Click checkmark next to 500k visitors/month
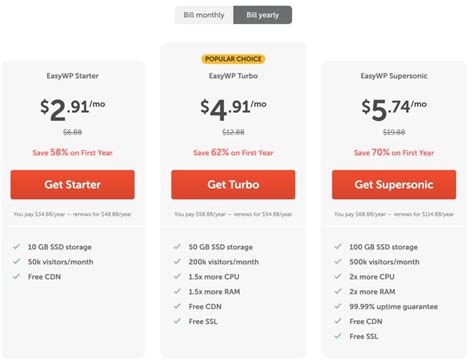Screen dimensions: 474x363 coord(338,261)
